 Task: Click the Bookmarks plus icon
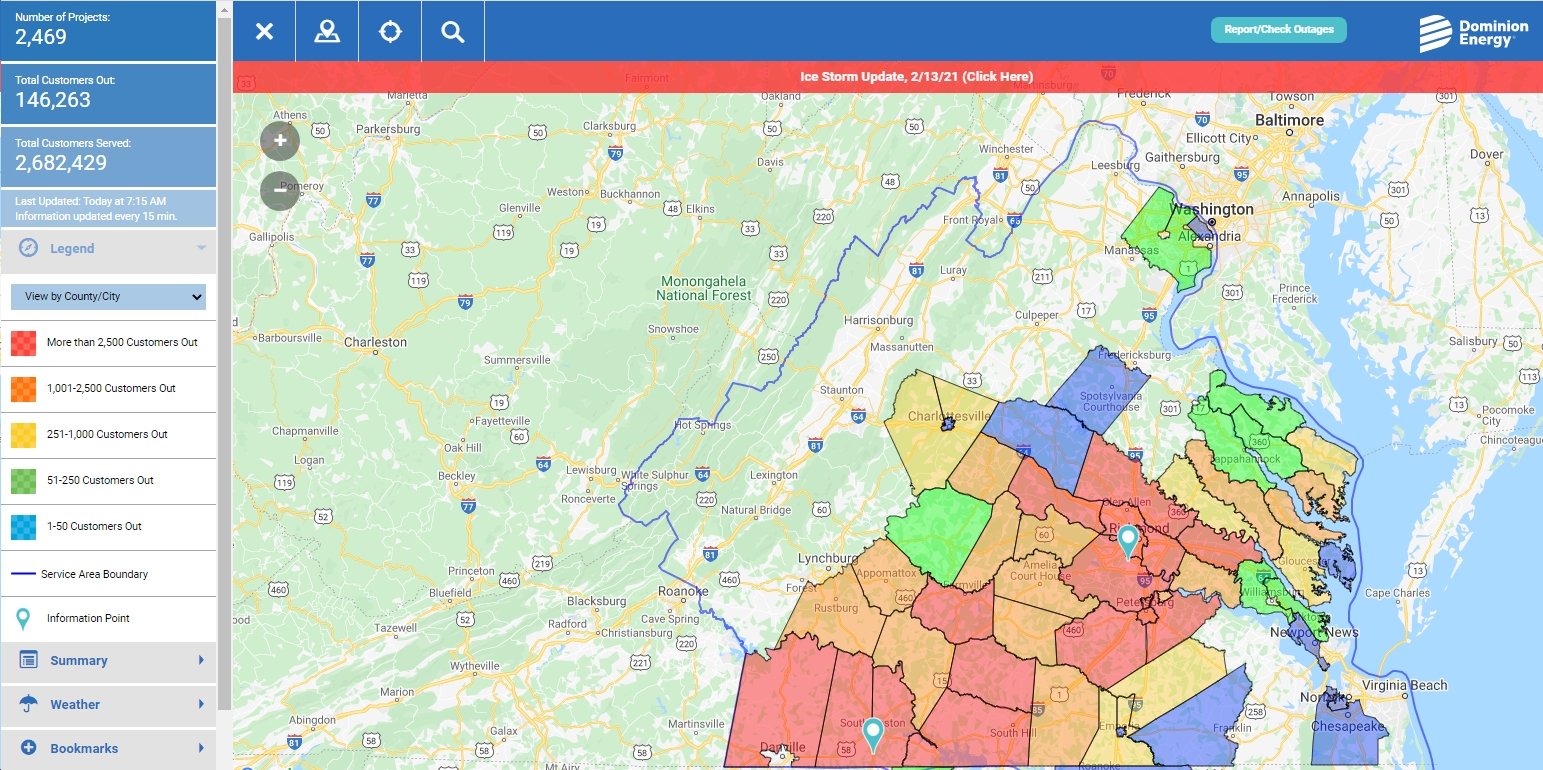[x=28, y=748]
